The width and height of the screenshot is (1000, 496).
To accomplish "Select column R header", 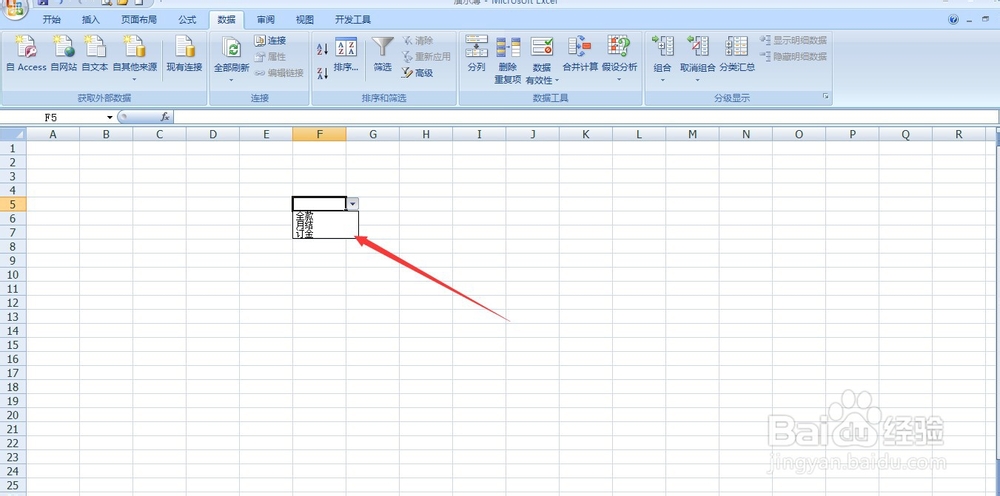I will pyautogui.click(x=959, y=135).
